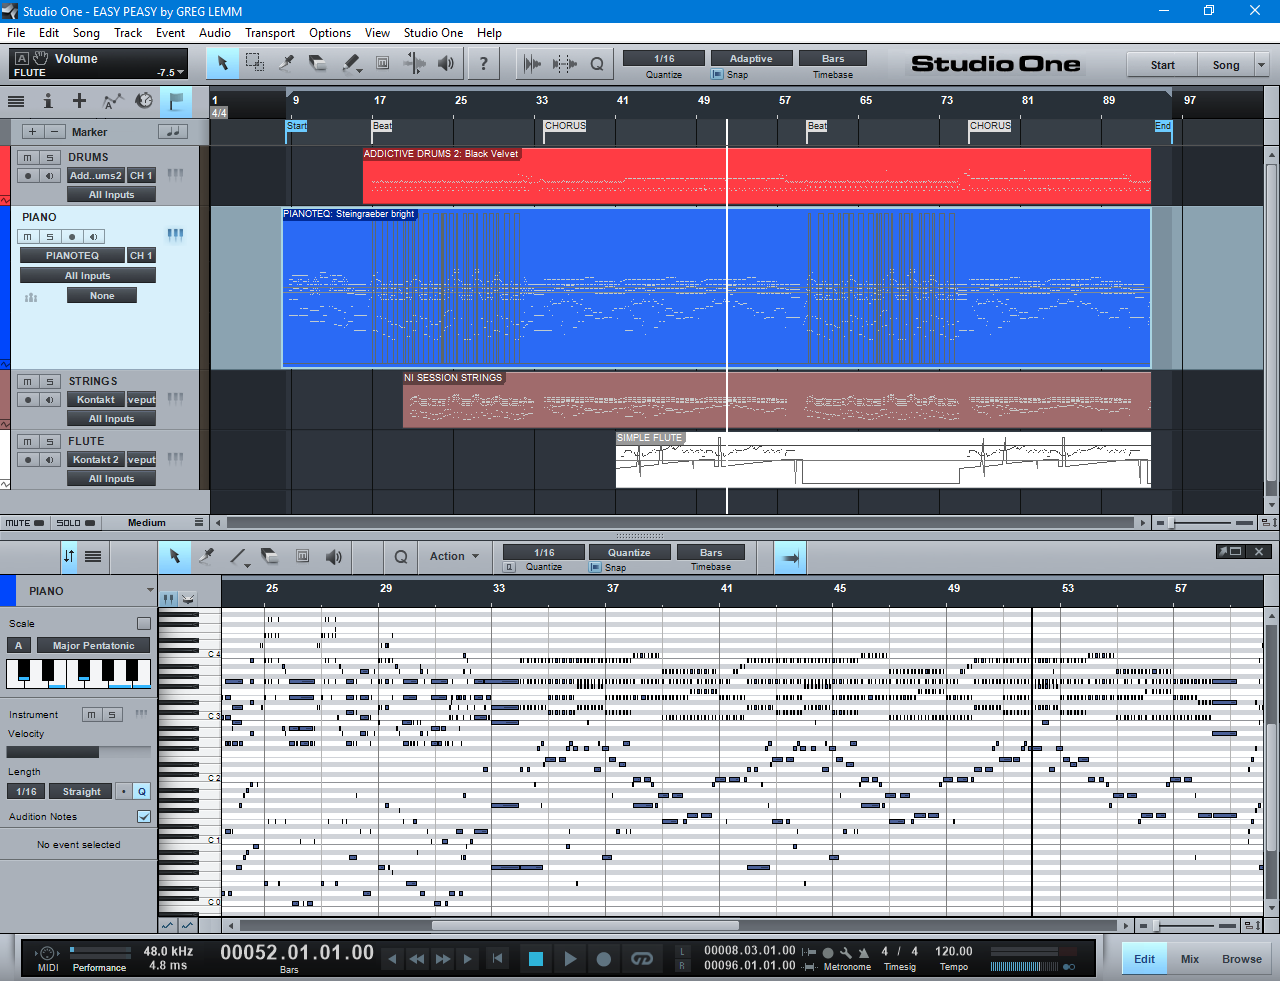Toggle Snap checkbox in main toolbar

(x=717, y=75)
